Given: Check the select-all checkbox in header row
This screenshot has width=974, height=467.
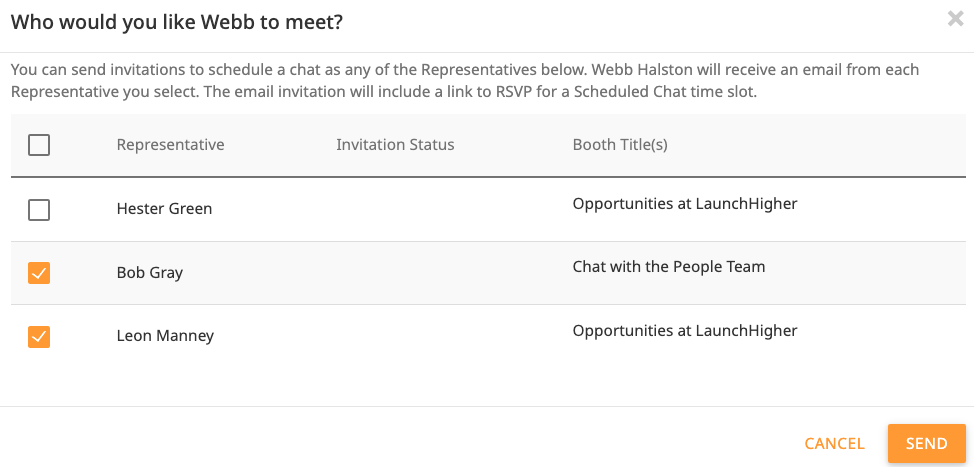Looking at the screenshot, I should 39,145.
